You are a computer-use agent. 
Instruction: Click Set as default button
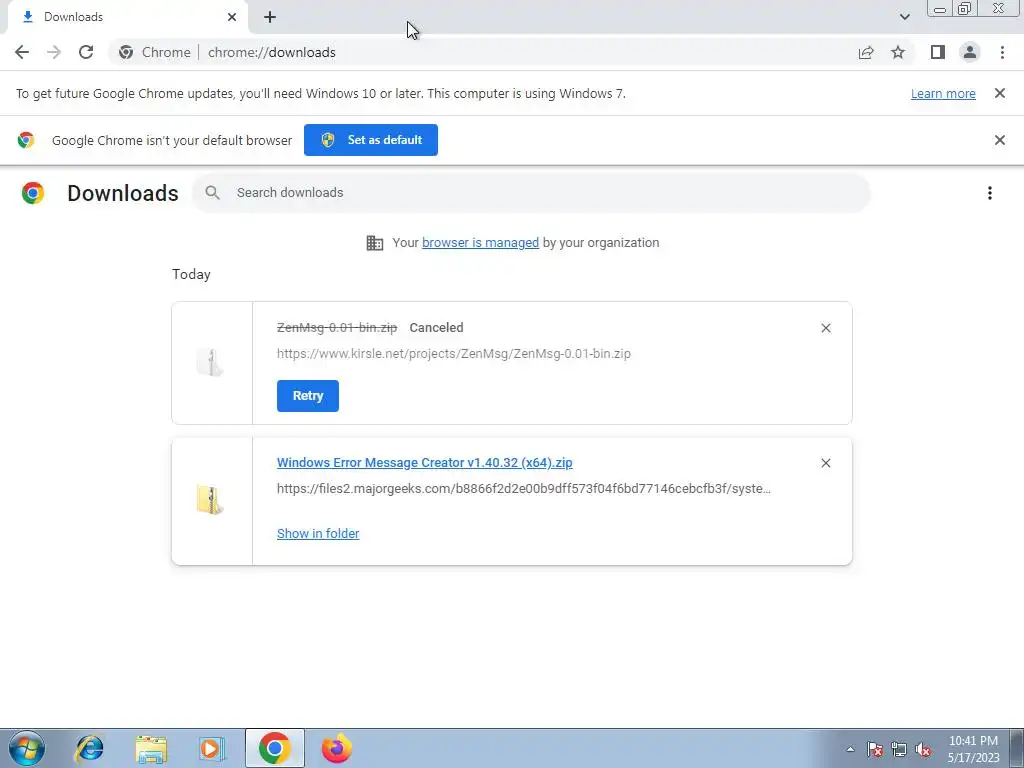371,140
